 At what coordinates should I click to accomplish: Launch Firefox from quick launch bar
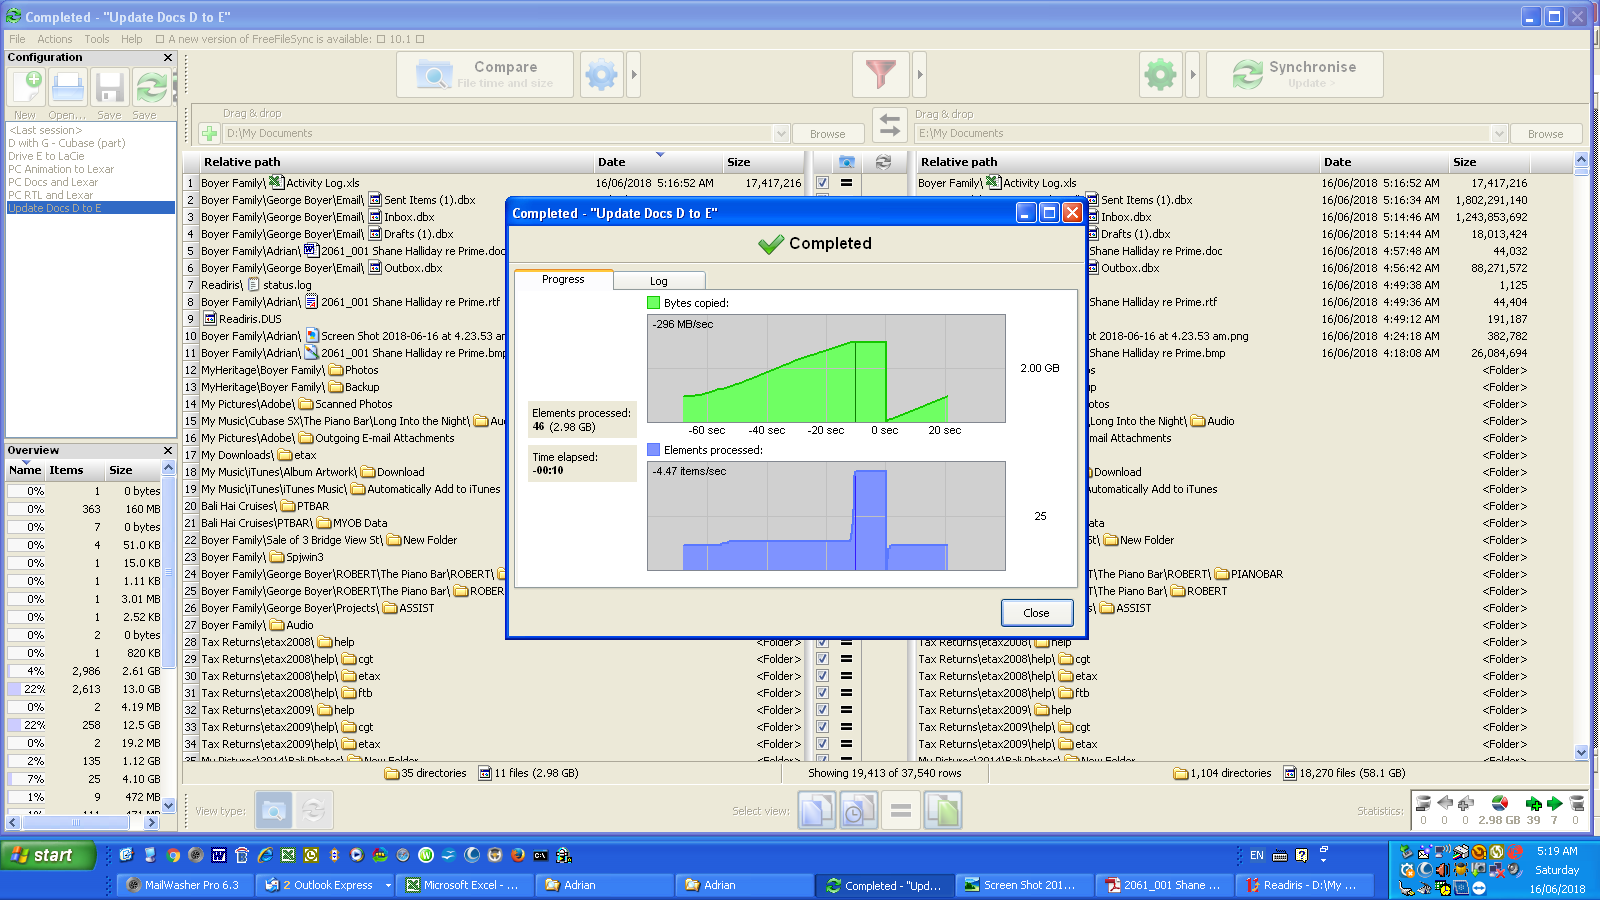pyautogui.click(x=518, y=855)
